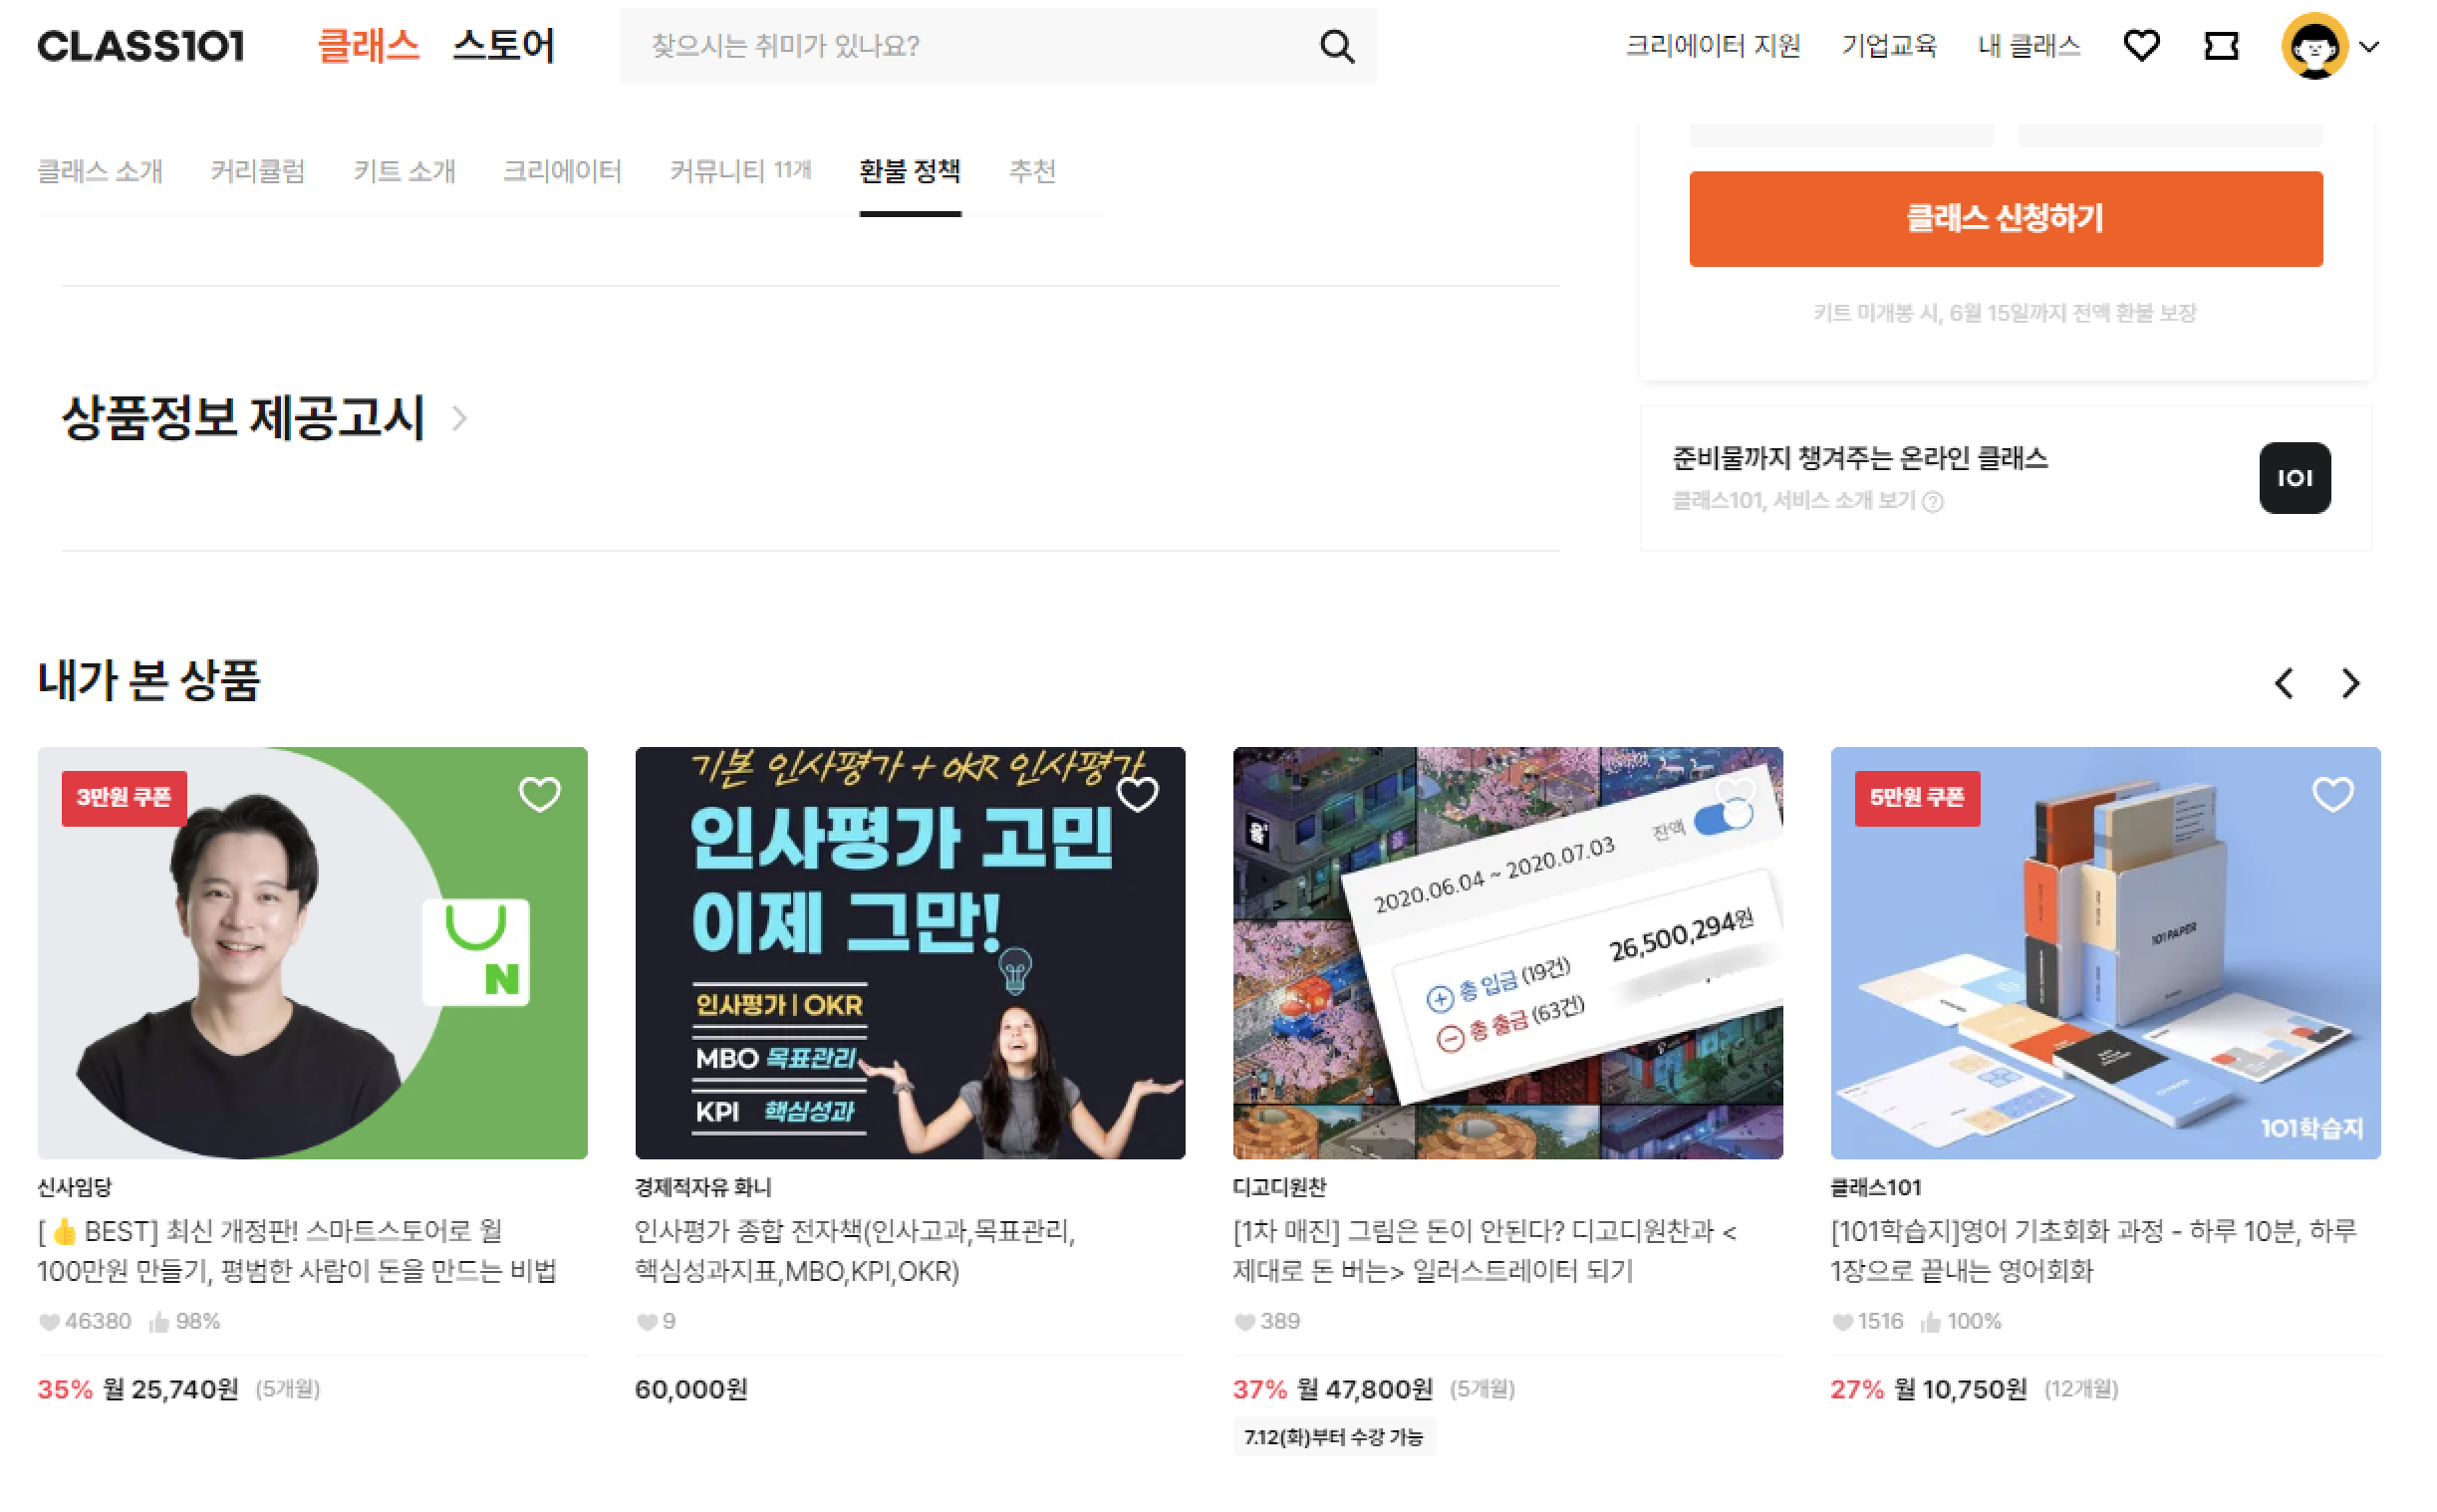
Task: Select the 클래스 top navigation
Action: (x=368, y=46)
